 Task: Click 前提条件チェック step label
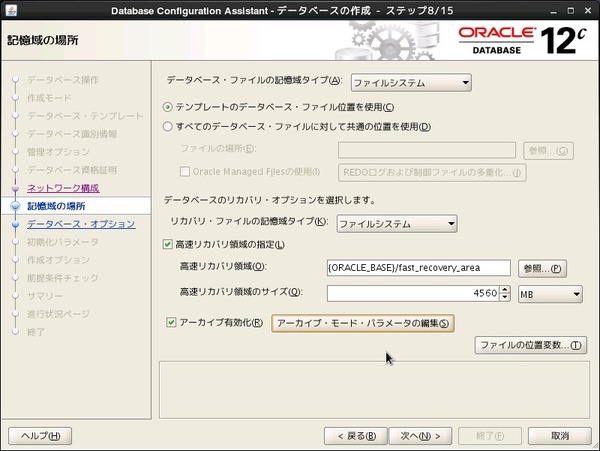pyautogui.click(x=63, y=278)
